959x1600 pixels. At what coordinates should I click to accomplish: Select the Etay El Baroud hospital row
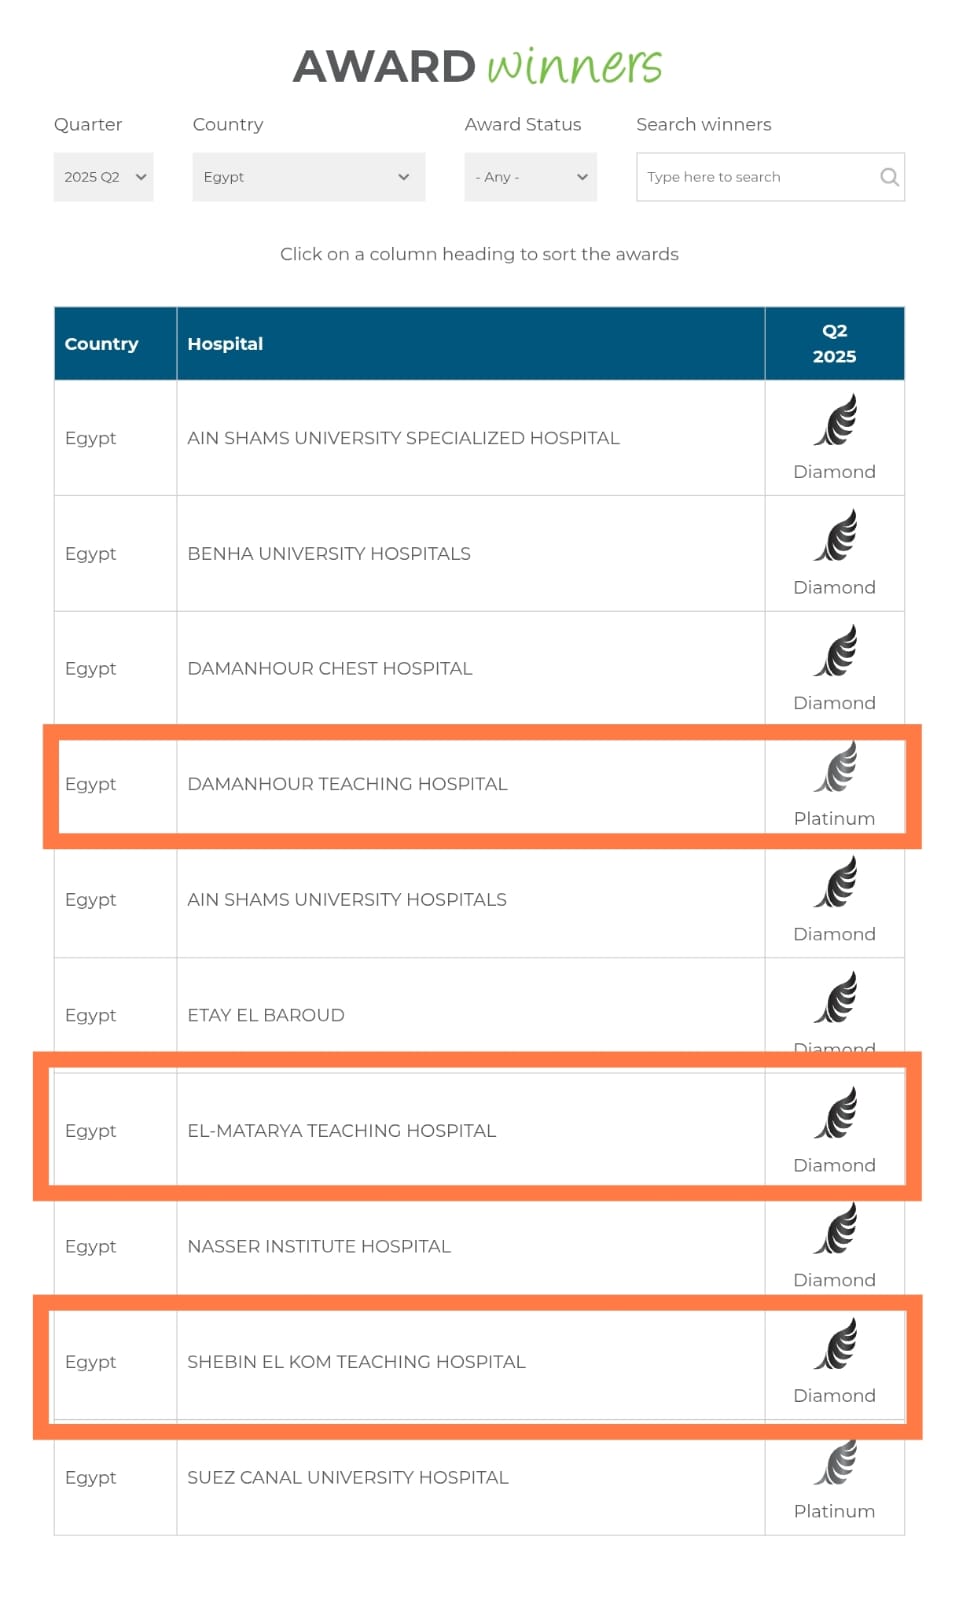point(479,1015)
